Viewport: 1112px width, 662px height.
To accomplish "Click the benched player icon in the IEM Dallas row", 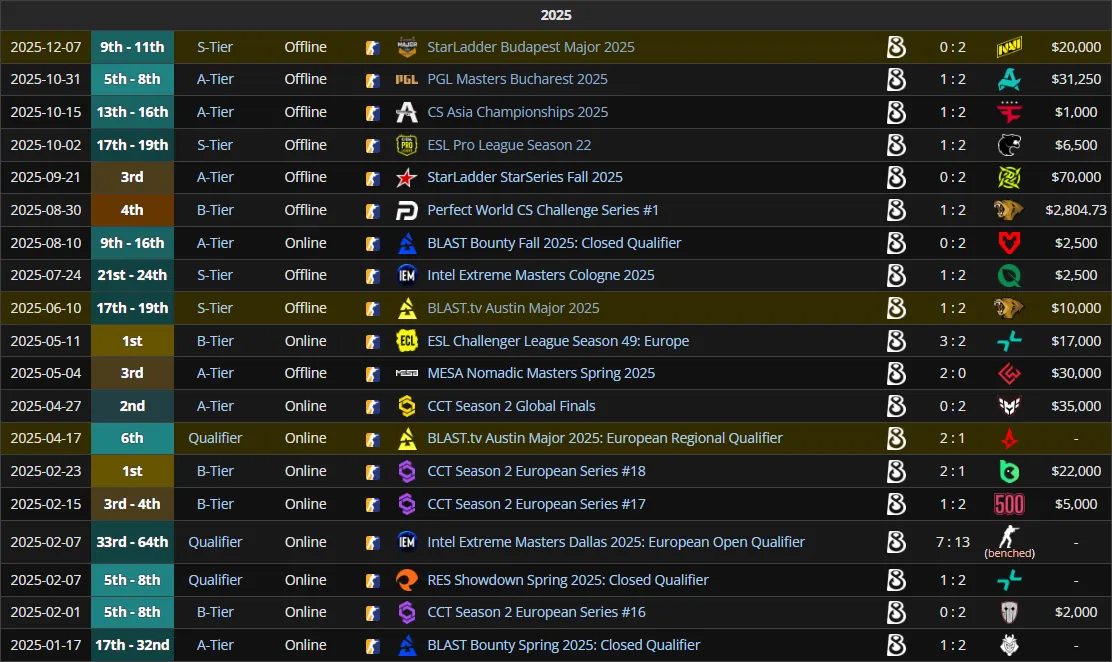I will (1009, 536).
